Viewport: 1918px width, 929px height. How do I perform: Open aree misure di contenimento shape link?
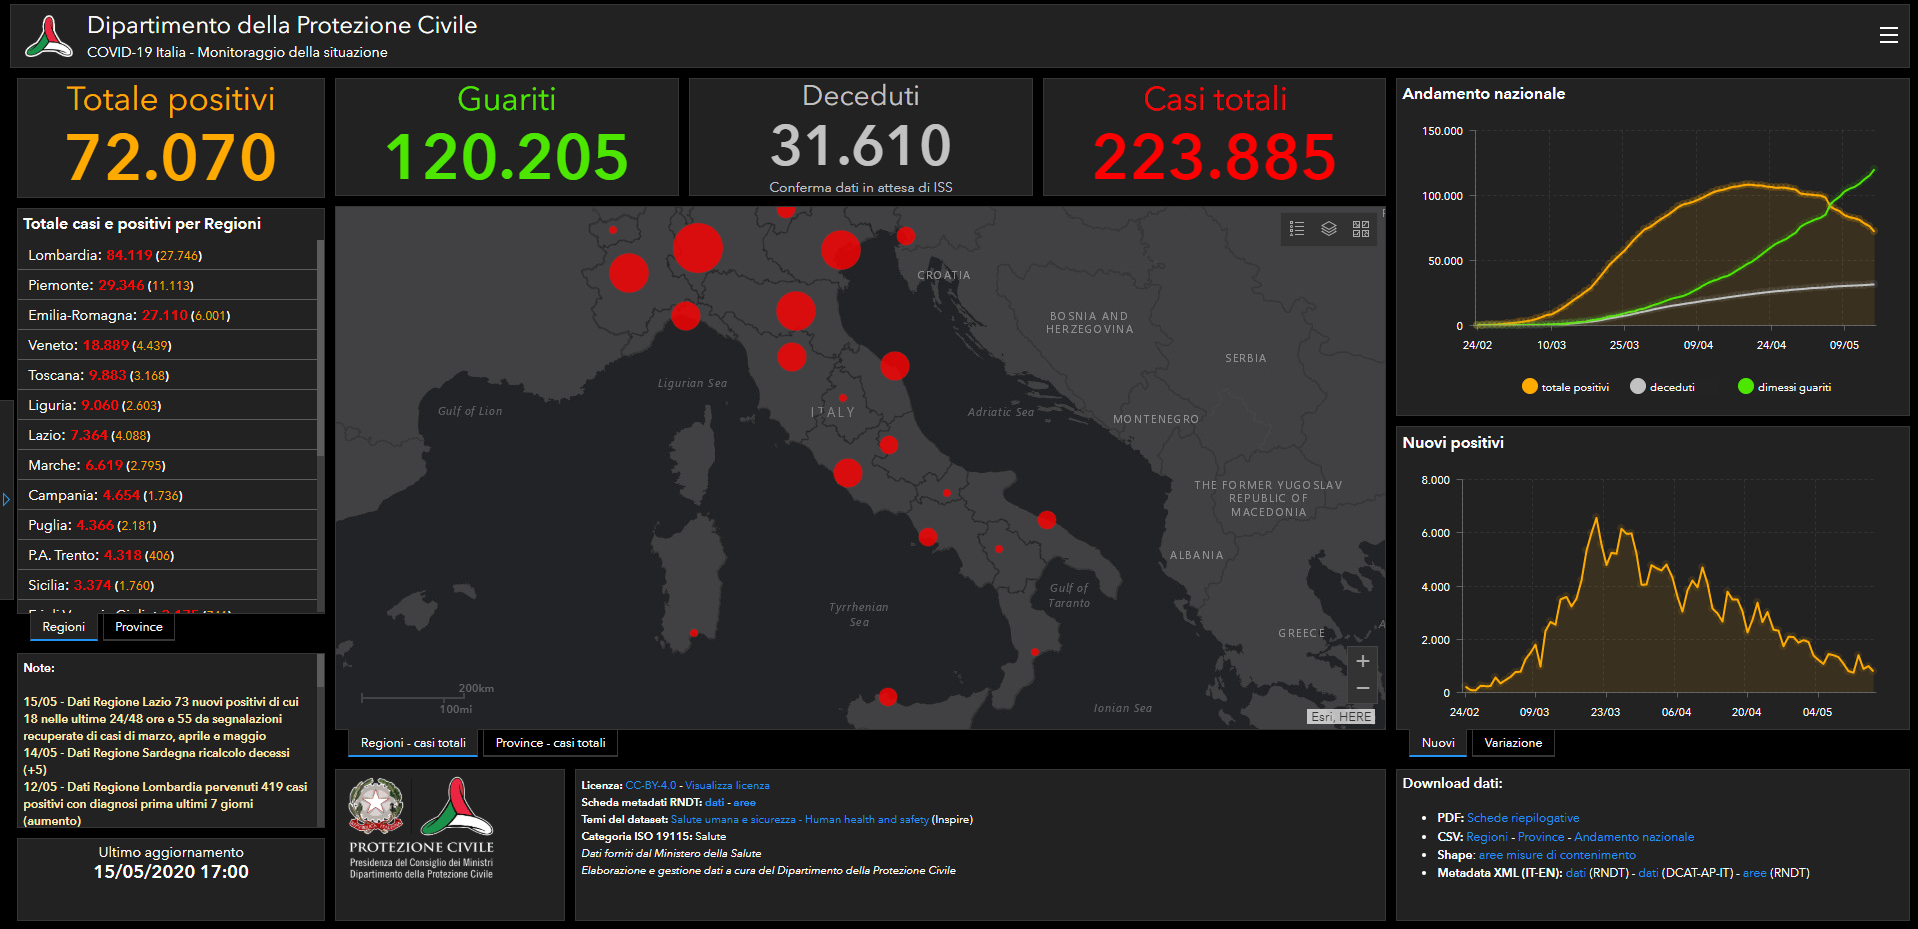1557,855
